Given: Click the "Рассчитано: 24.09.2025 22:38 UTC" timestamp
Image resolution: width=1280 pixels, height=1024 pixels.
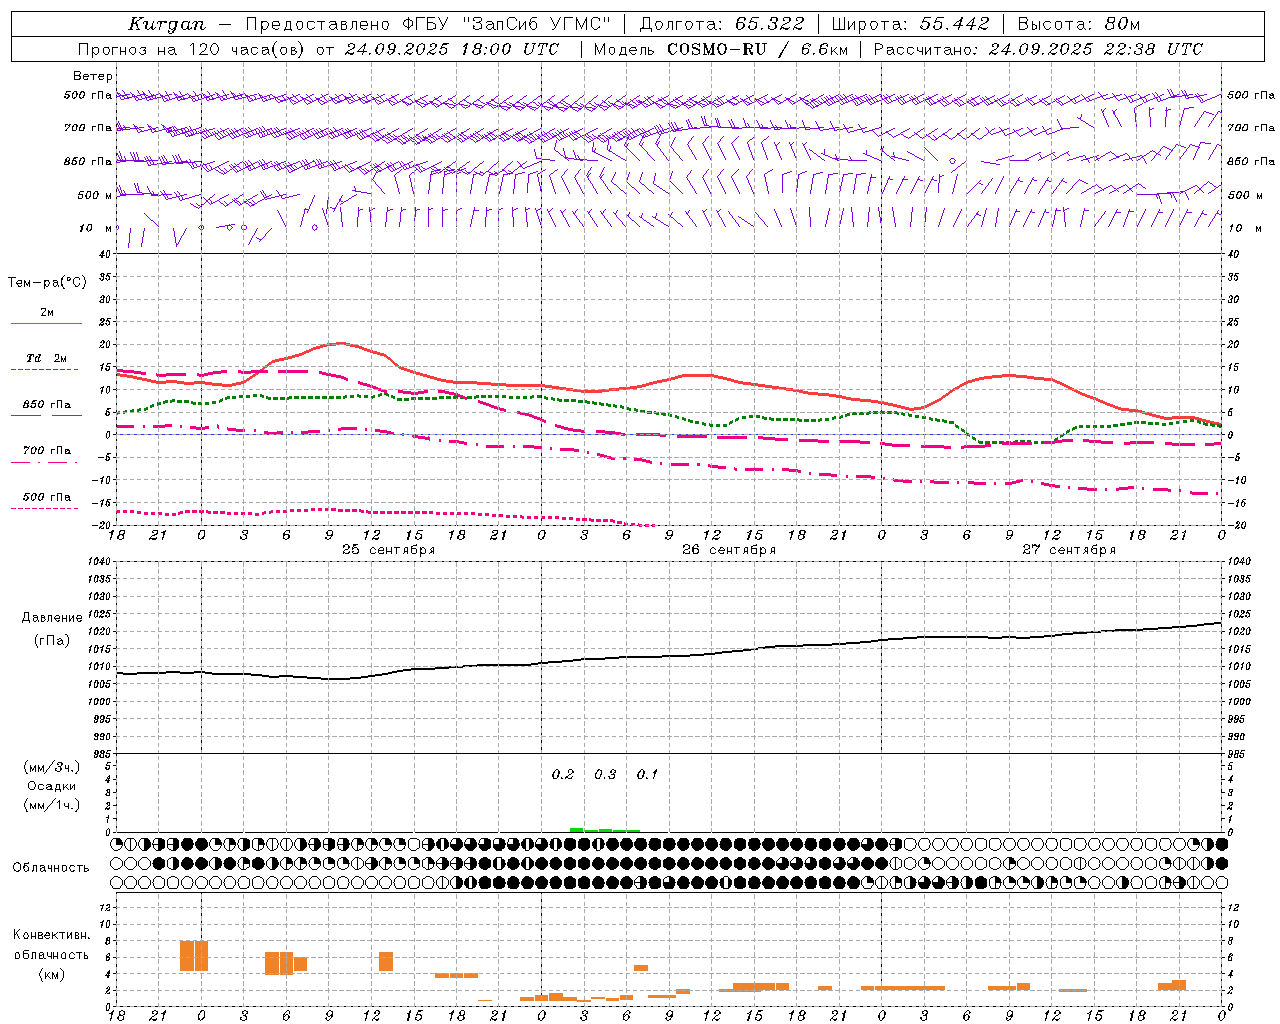Looking at the screenshot, I should [x=1038, y=49].
